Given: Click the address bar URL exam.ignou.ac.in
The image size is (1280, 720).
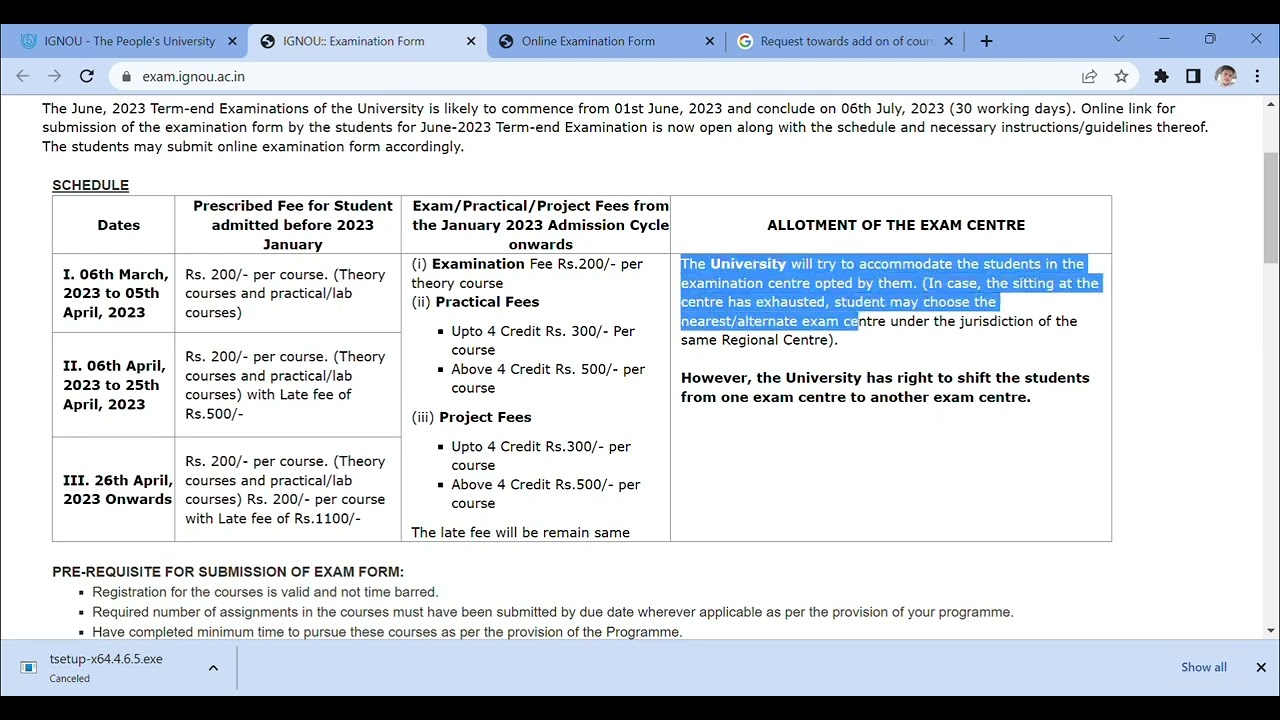Looking at the screenshot, I should [x=193, y=76].
